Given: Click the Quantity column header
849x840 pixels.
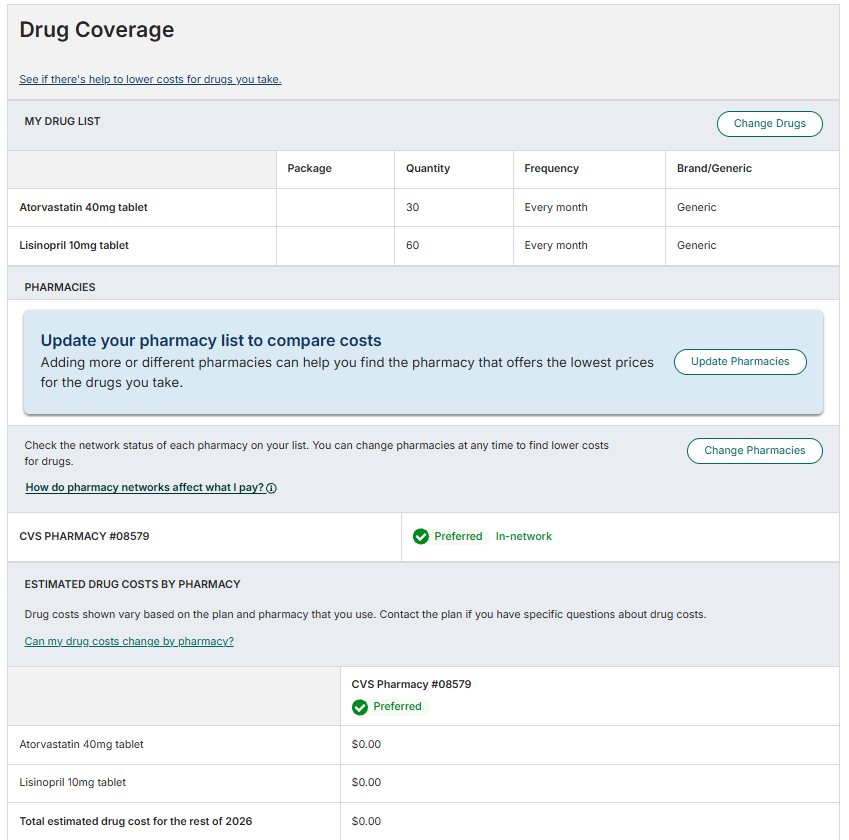Looking at the screenshot, I should tap(428, 168).
